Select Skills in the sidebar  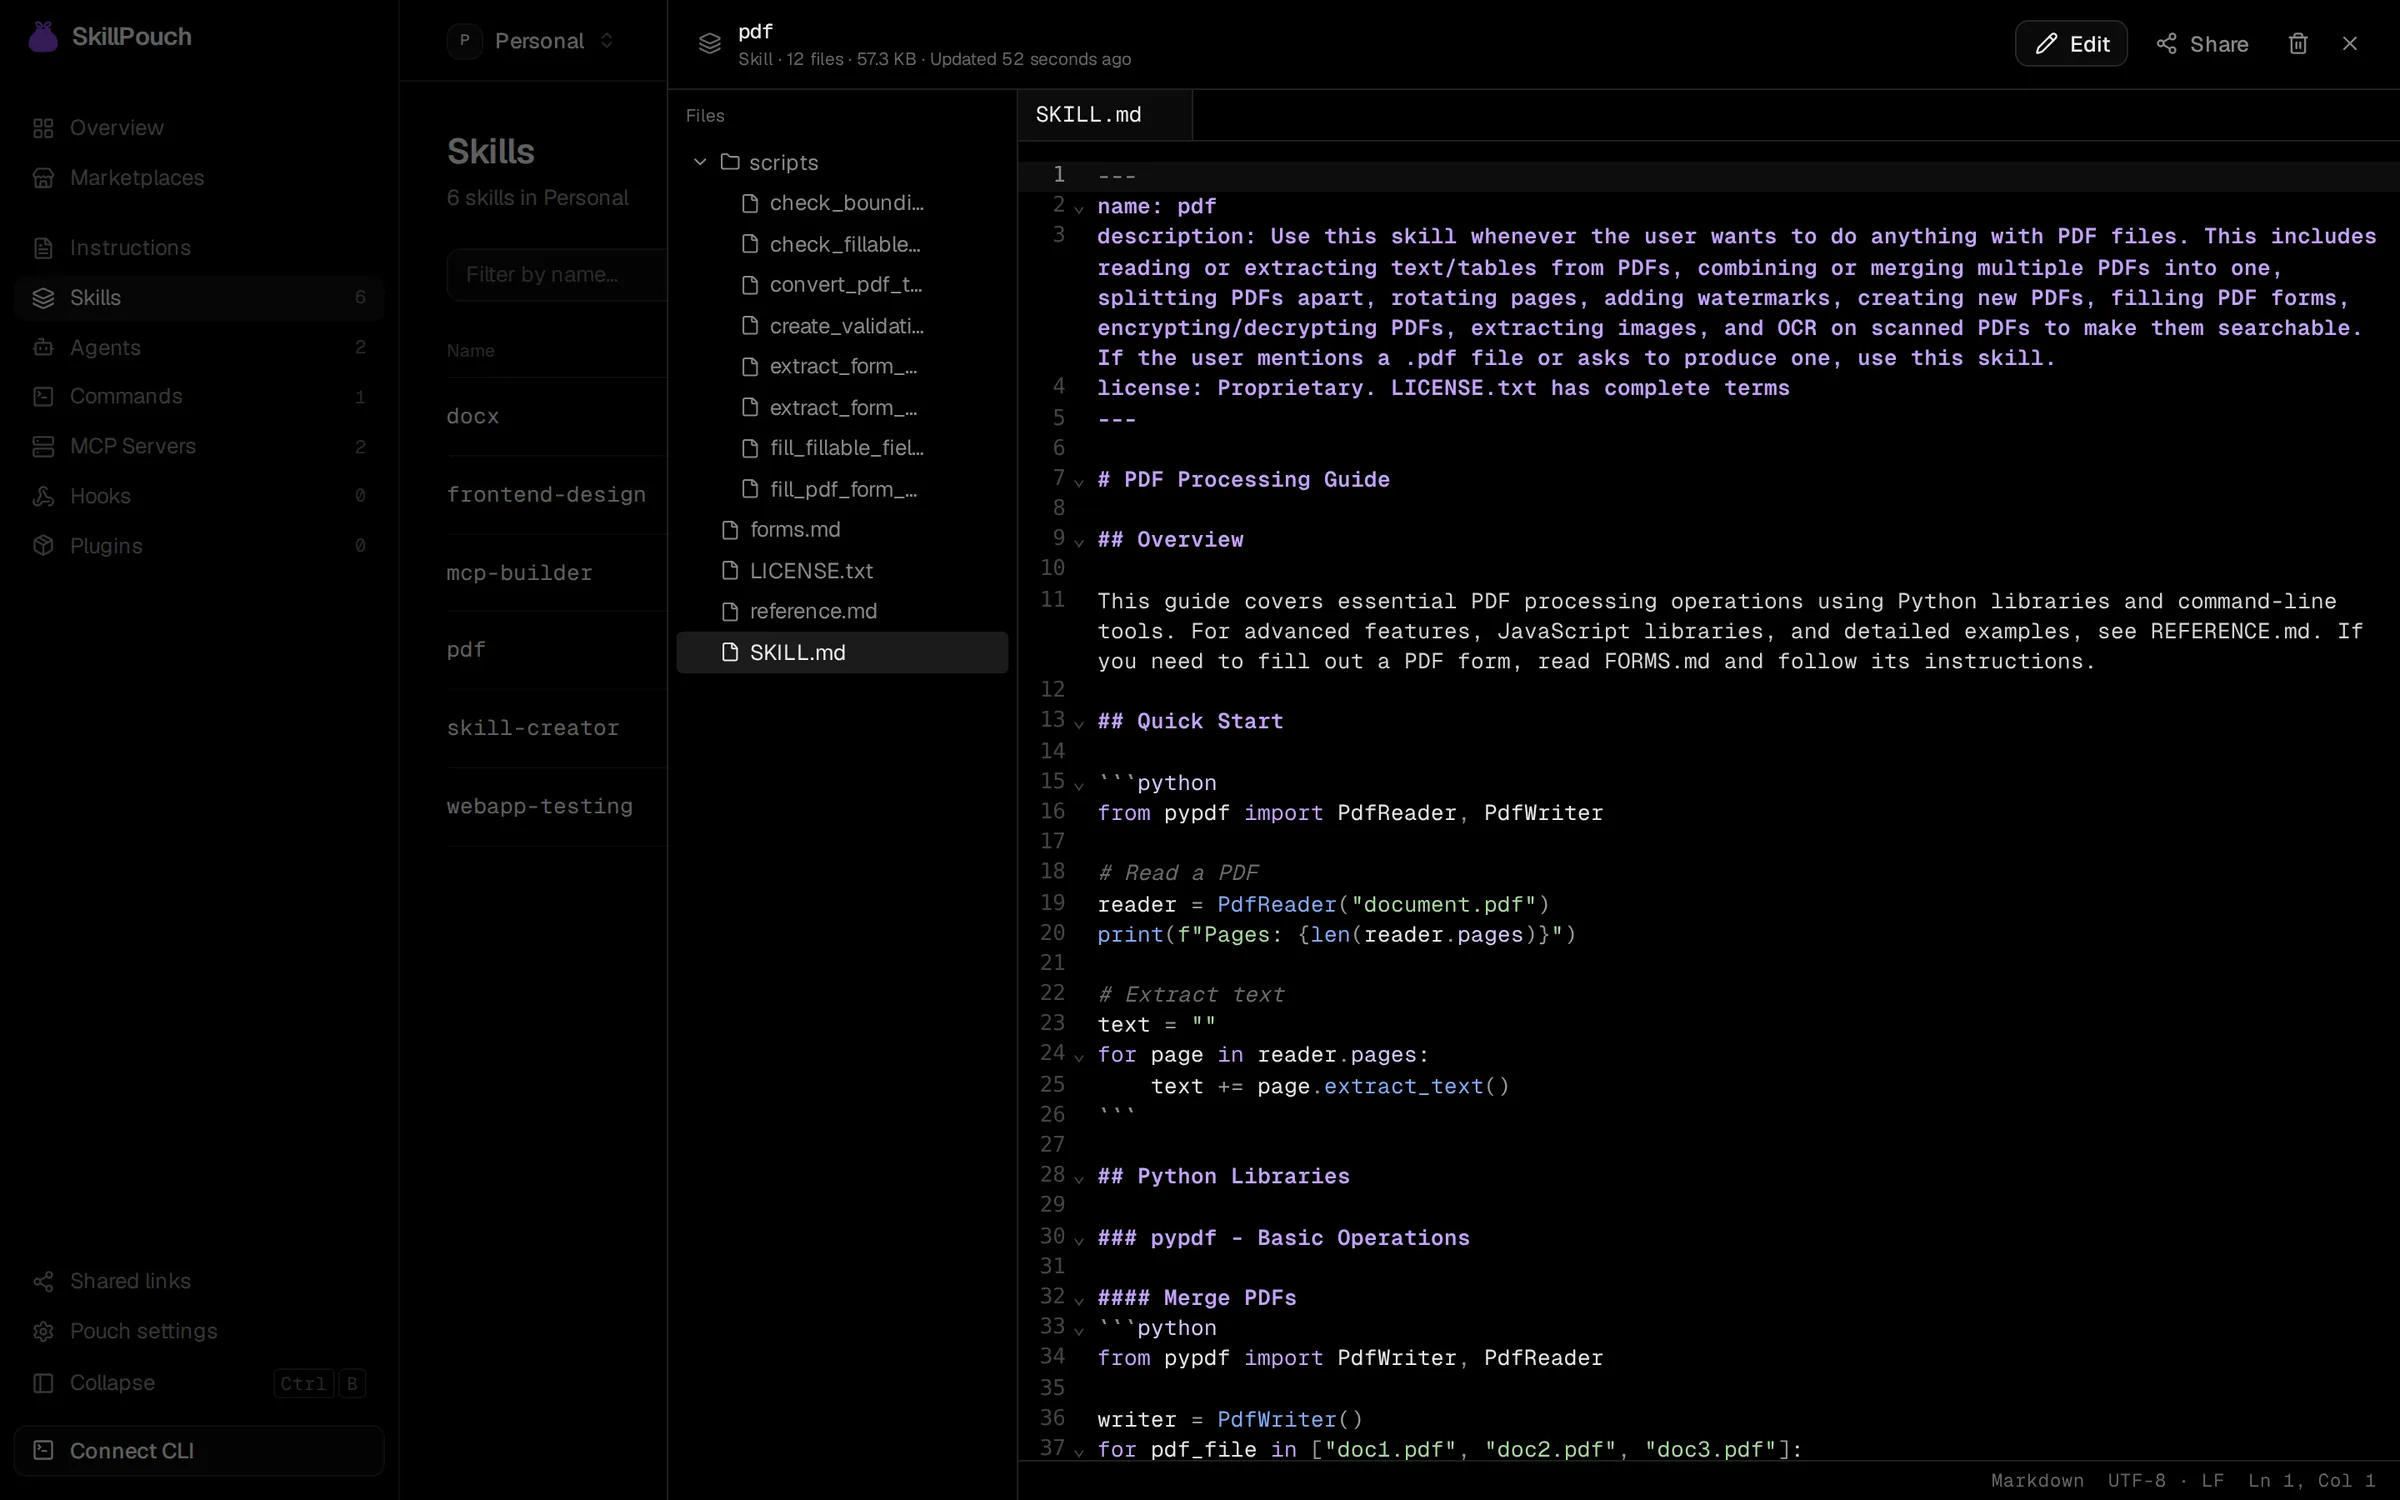199,298
